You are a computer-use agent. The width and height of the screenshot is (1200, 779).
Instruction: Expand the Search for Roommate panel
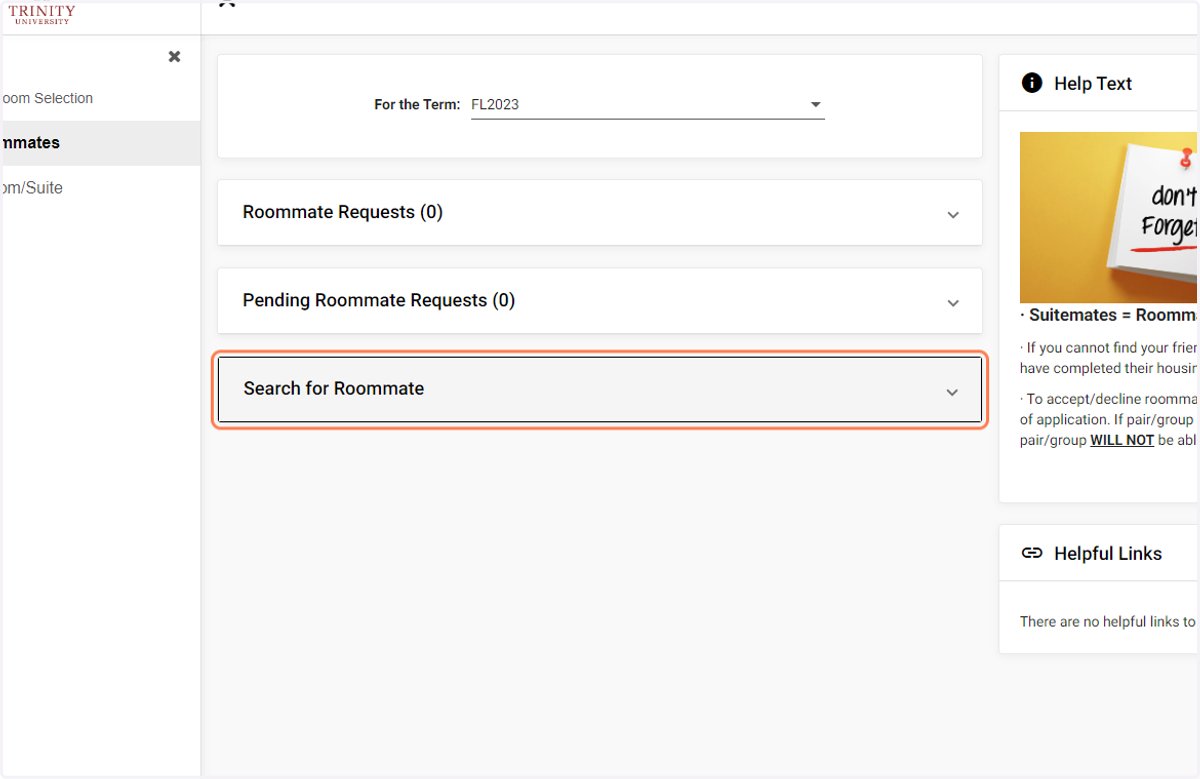[x=600, y=389]
